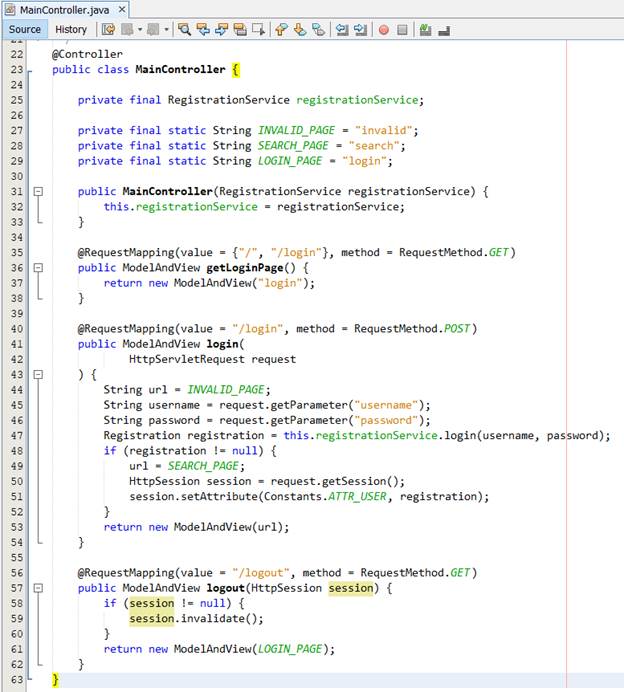Collapse the logout method fold at line 57
The width and height of the screenshot is (624, 692).
38,588
